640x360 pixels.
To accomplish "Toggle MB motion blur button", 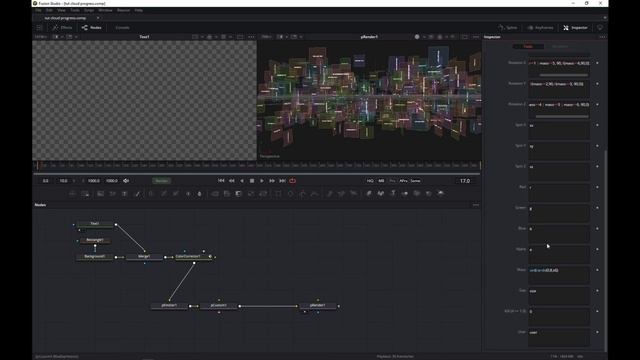I will [x=381, y=181].
